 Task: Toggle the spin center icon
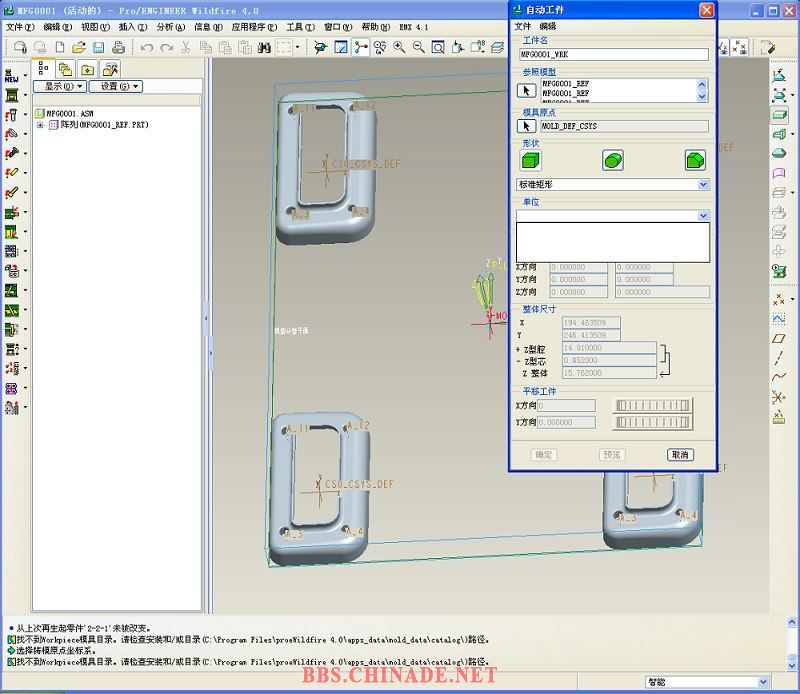click(x=360, y=47)
